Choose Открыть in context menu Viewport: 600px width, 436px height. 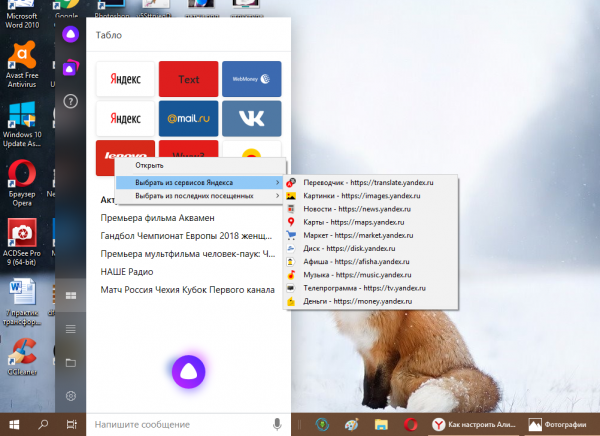(x=201, y=165)
